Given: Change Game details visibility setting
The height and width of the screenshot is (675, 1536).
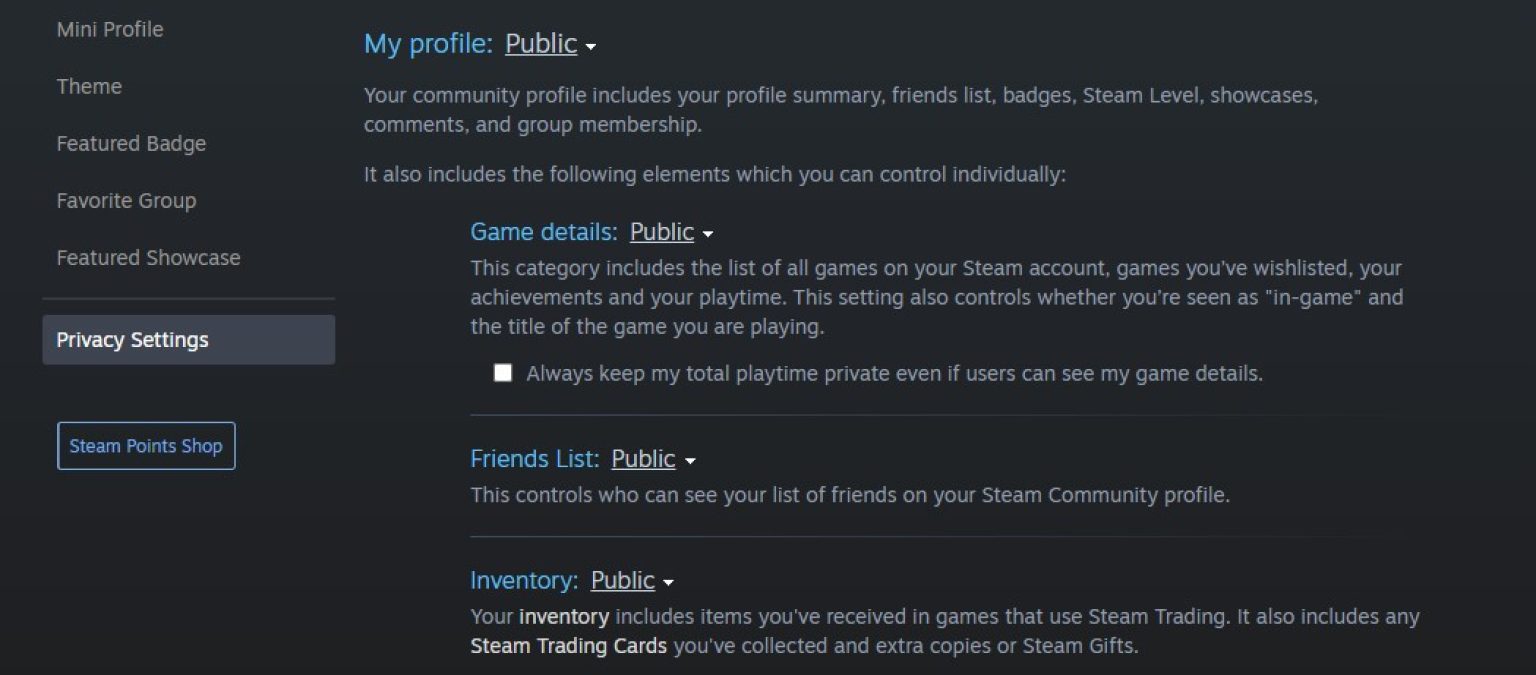Looking at the screenshot, I should [x=663, y=232].
